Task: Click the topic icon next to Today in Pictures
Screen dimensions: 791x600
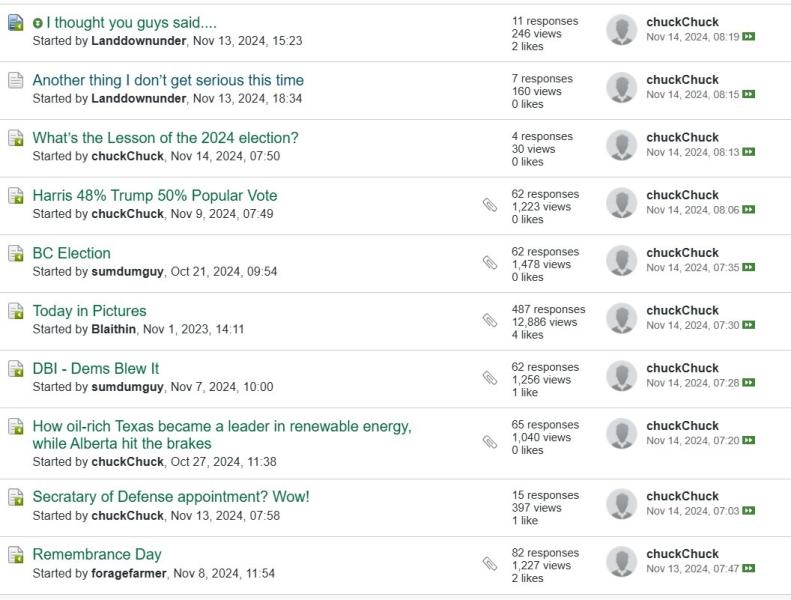Action: 16,311
